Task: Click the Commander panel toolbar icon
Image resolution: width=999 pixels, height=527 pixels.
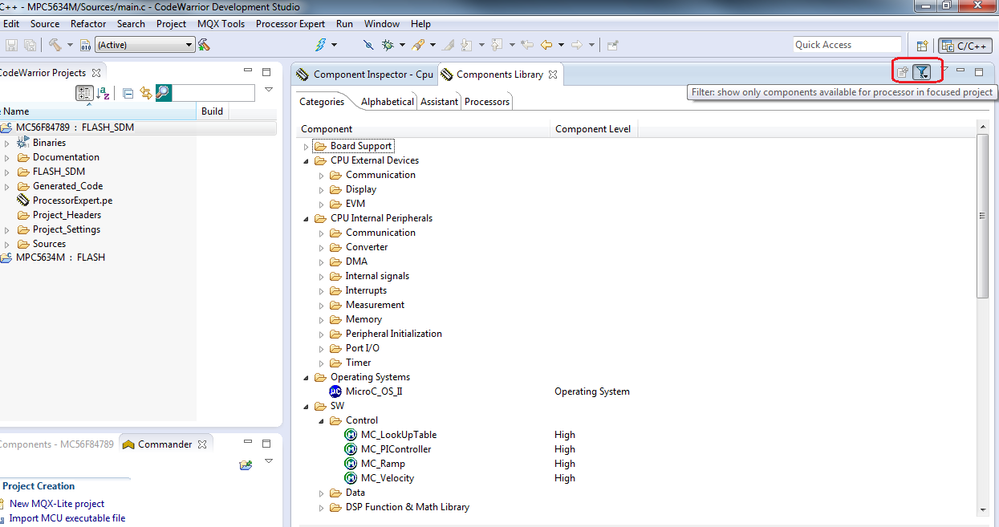Action: tap(245, 465)
